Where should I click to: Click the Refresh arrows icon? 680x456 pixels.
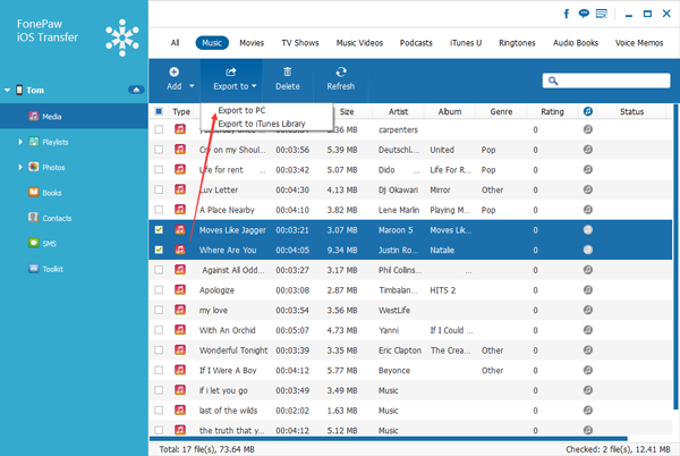coord(341,72)
